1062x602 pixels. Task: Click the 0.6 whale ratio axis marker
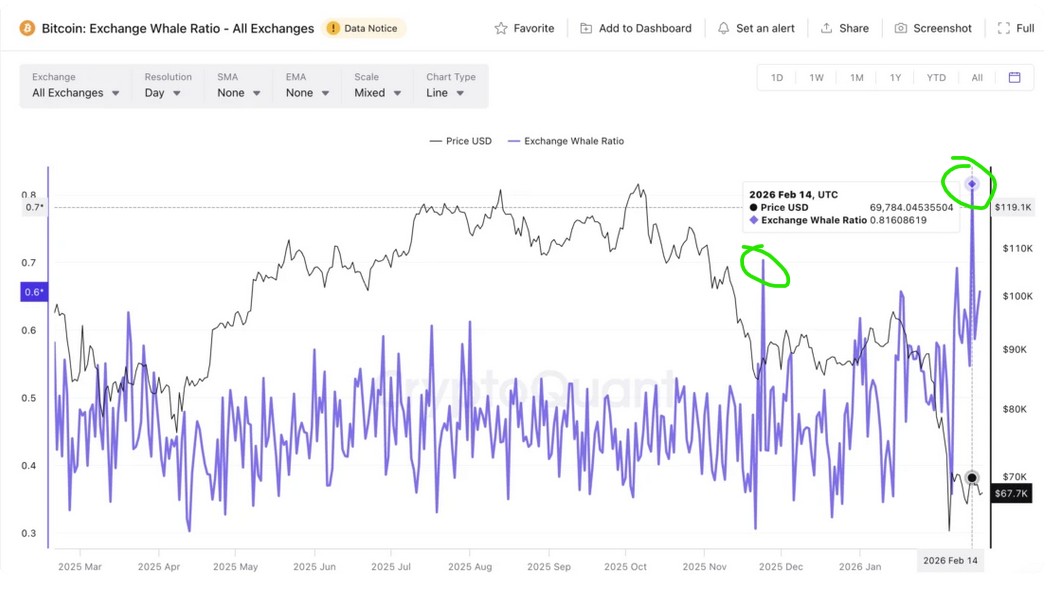click(x=34, y=292)
